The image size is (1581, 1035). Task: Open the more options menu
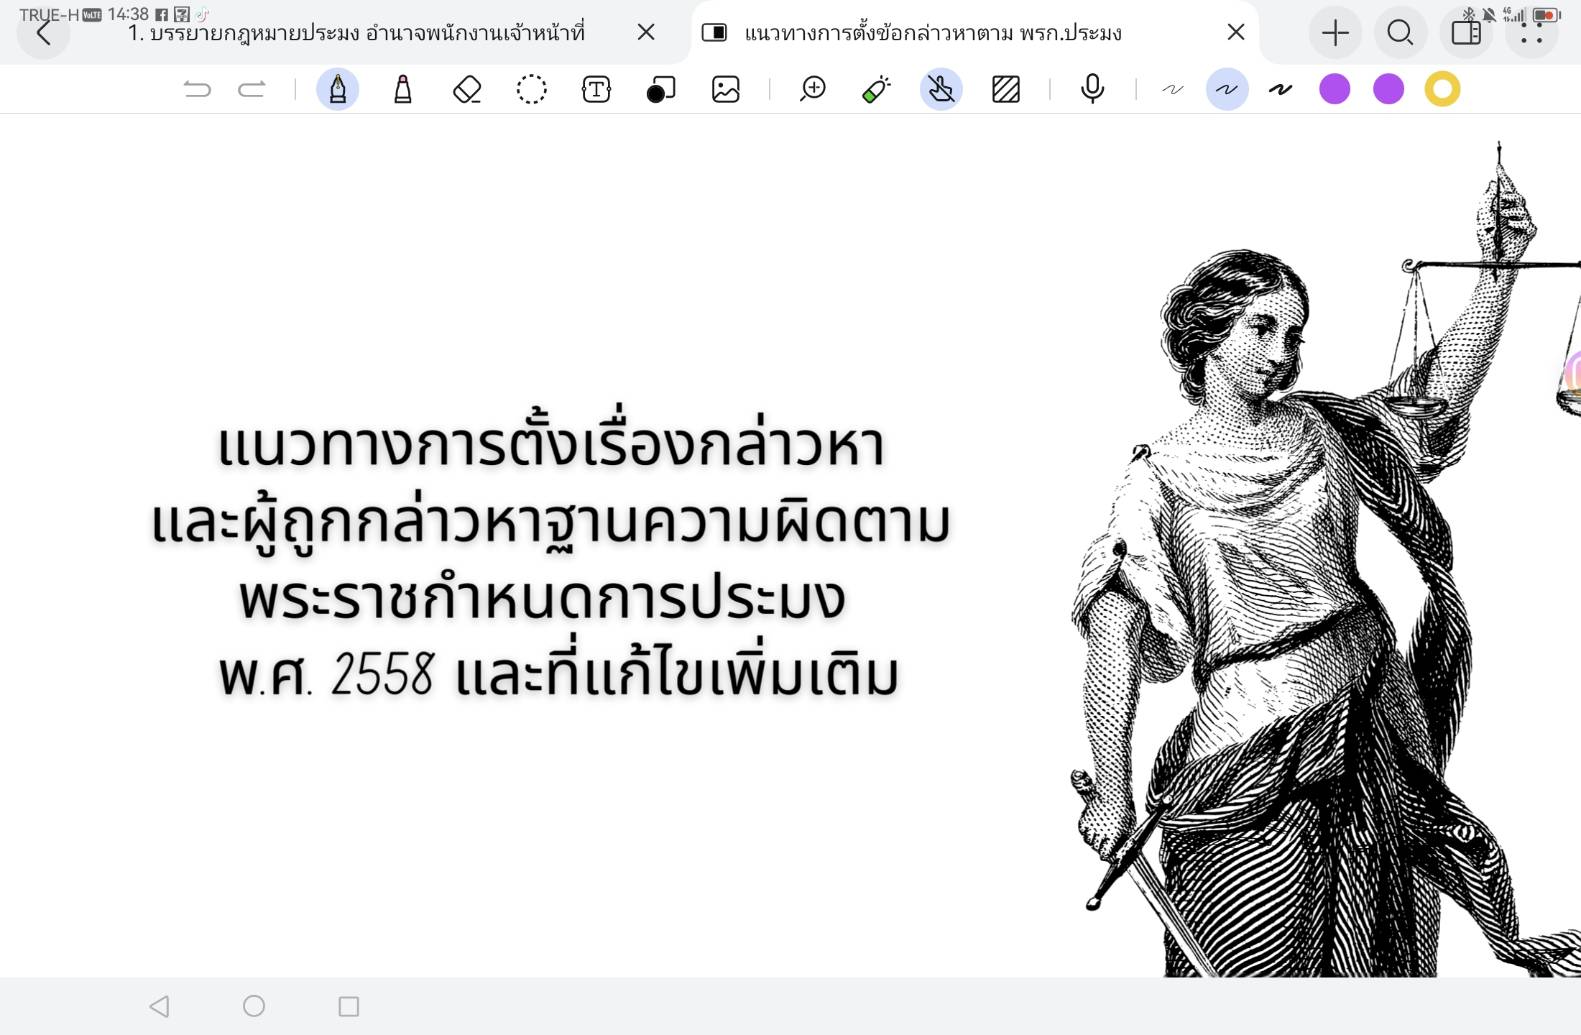pyautogui.click(x=1531, y=34)
